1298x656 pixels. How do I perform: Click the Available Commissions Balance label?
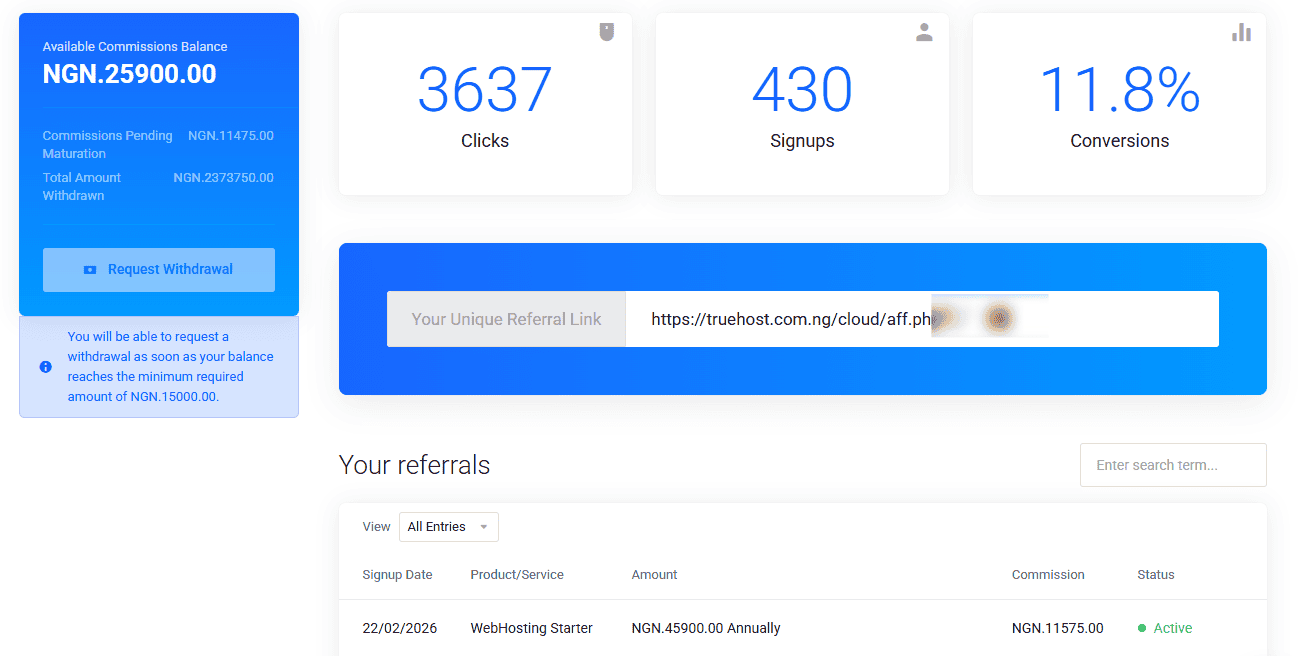[x=135, y=47]
